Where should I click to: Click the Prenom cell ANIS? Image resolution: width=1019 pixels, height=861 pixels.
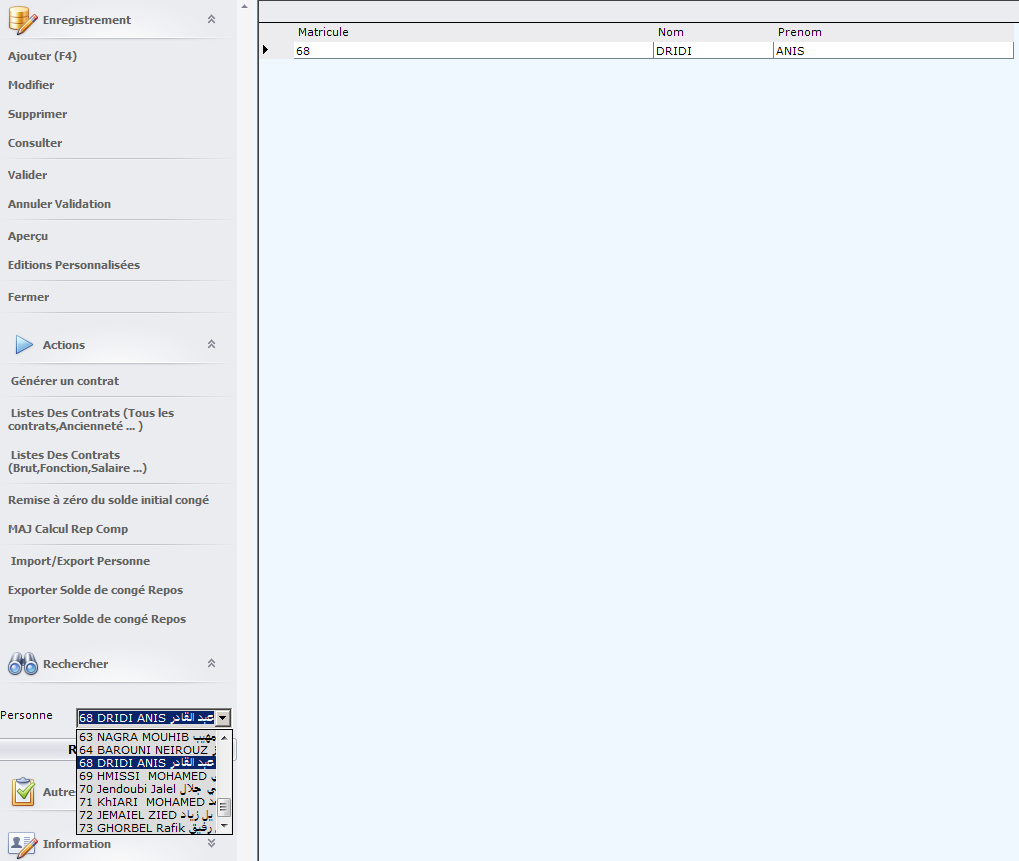[x=894, y=51]
